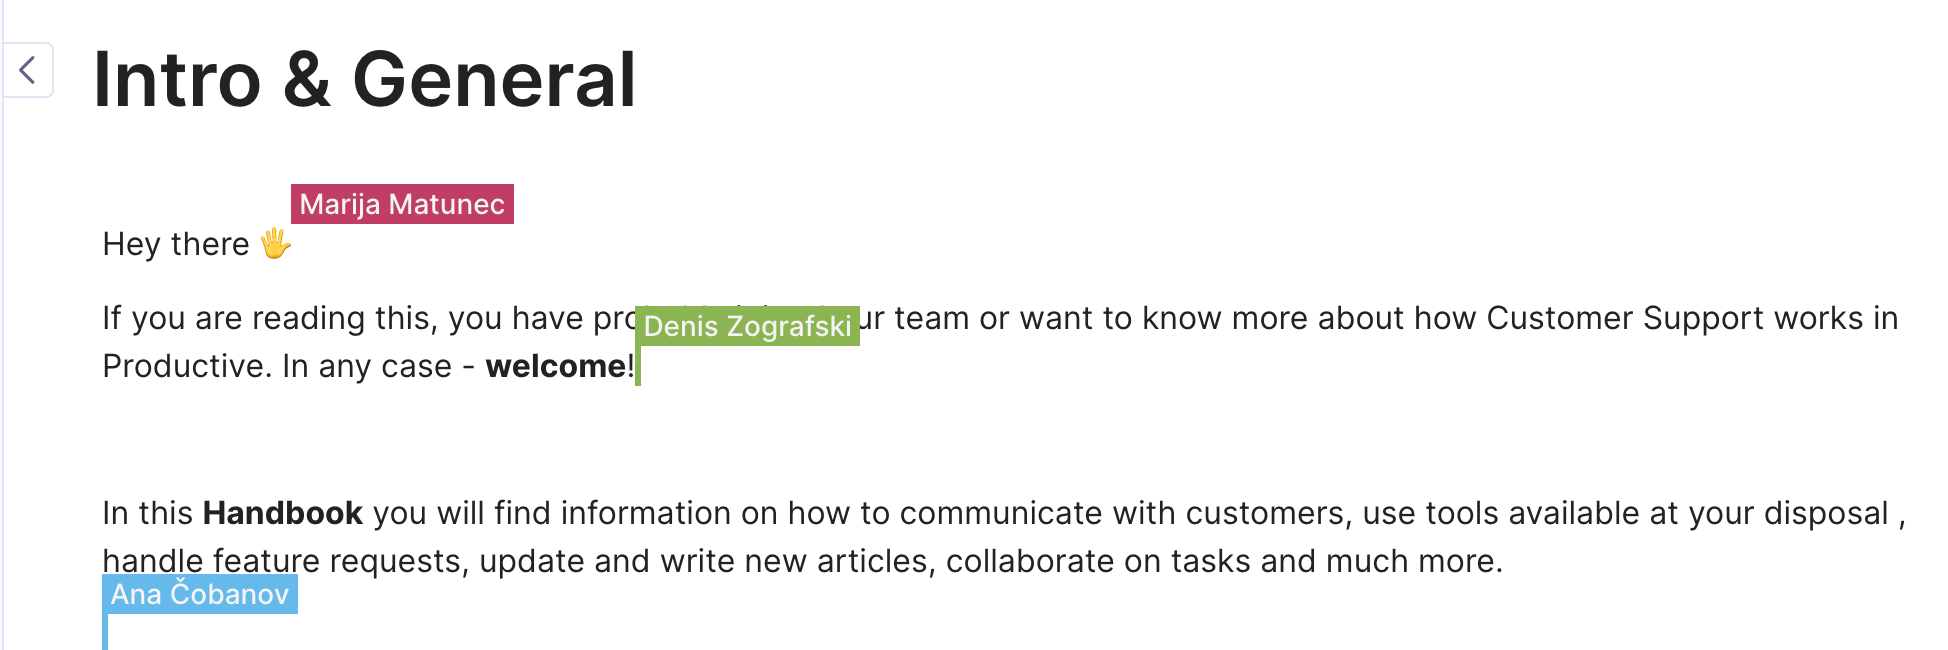The image size is (1948, 650).
Task: Click the Ana Čobanov cursor label
Action: point(200,594)
